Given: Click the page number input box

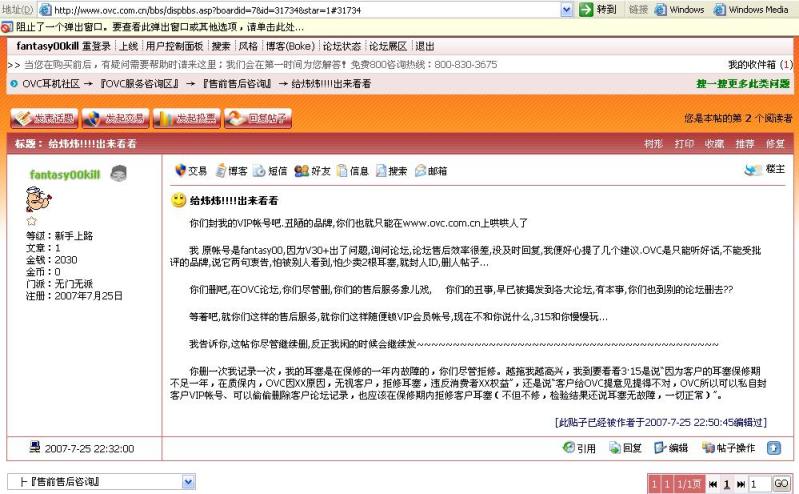Looking at the screenshot, I should (x=759, y=484).
